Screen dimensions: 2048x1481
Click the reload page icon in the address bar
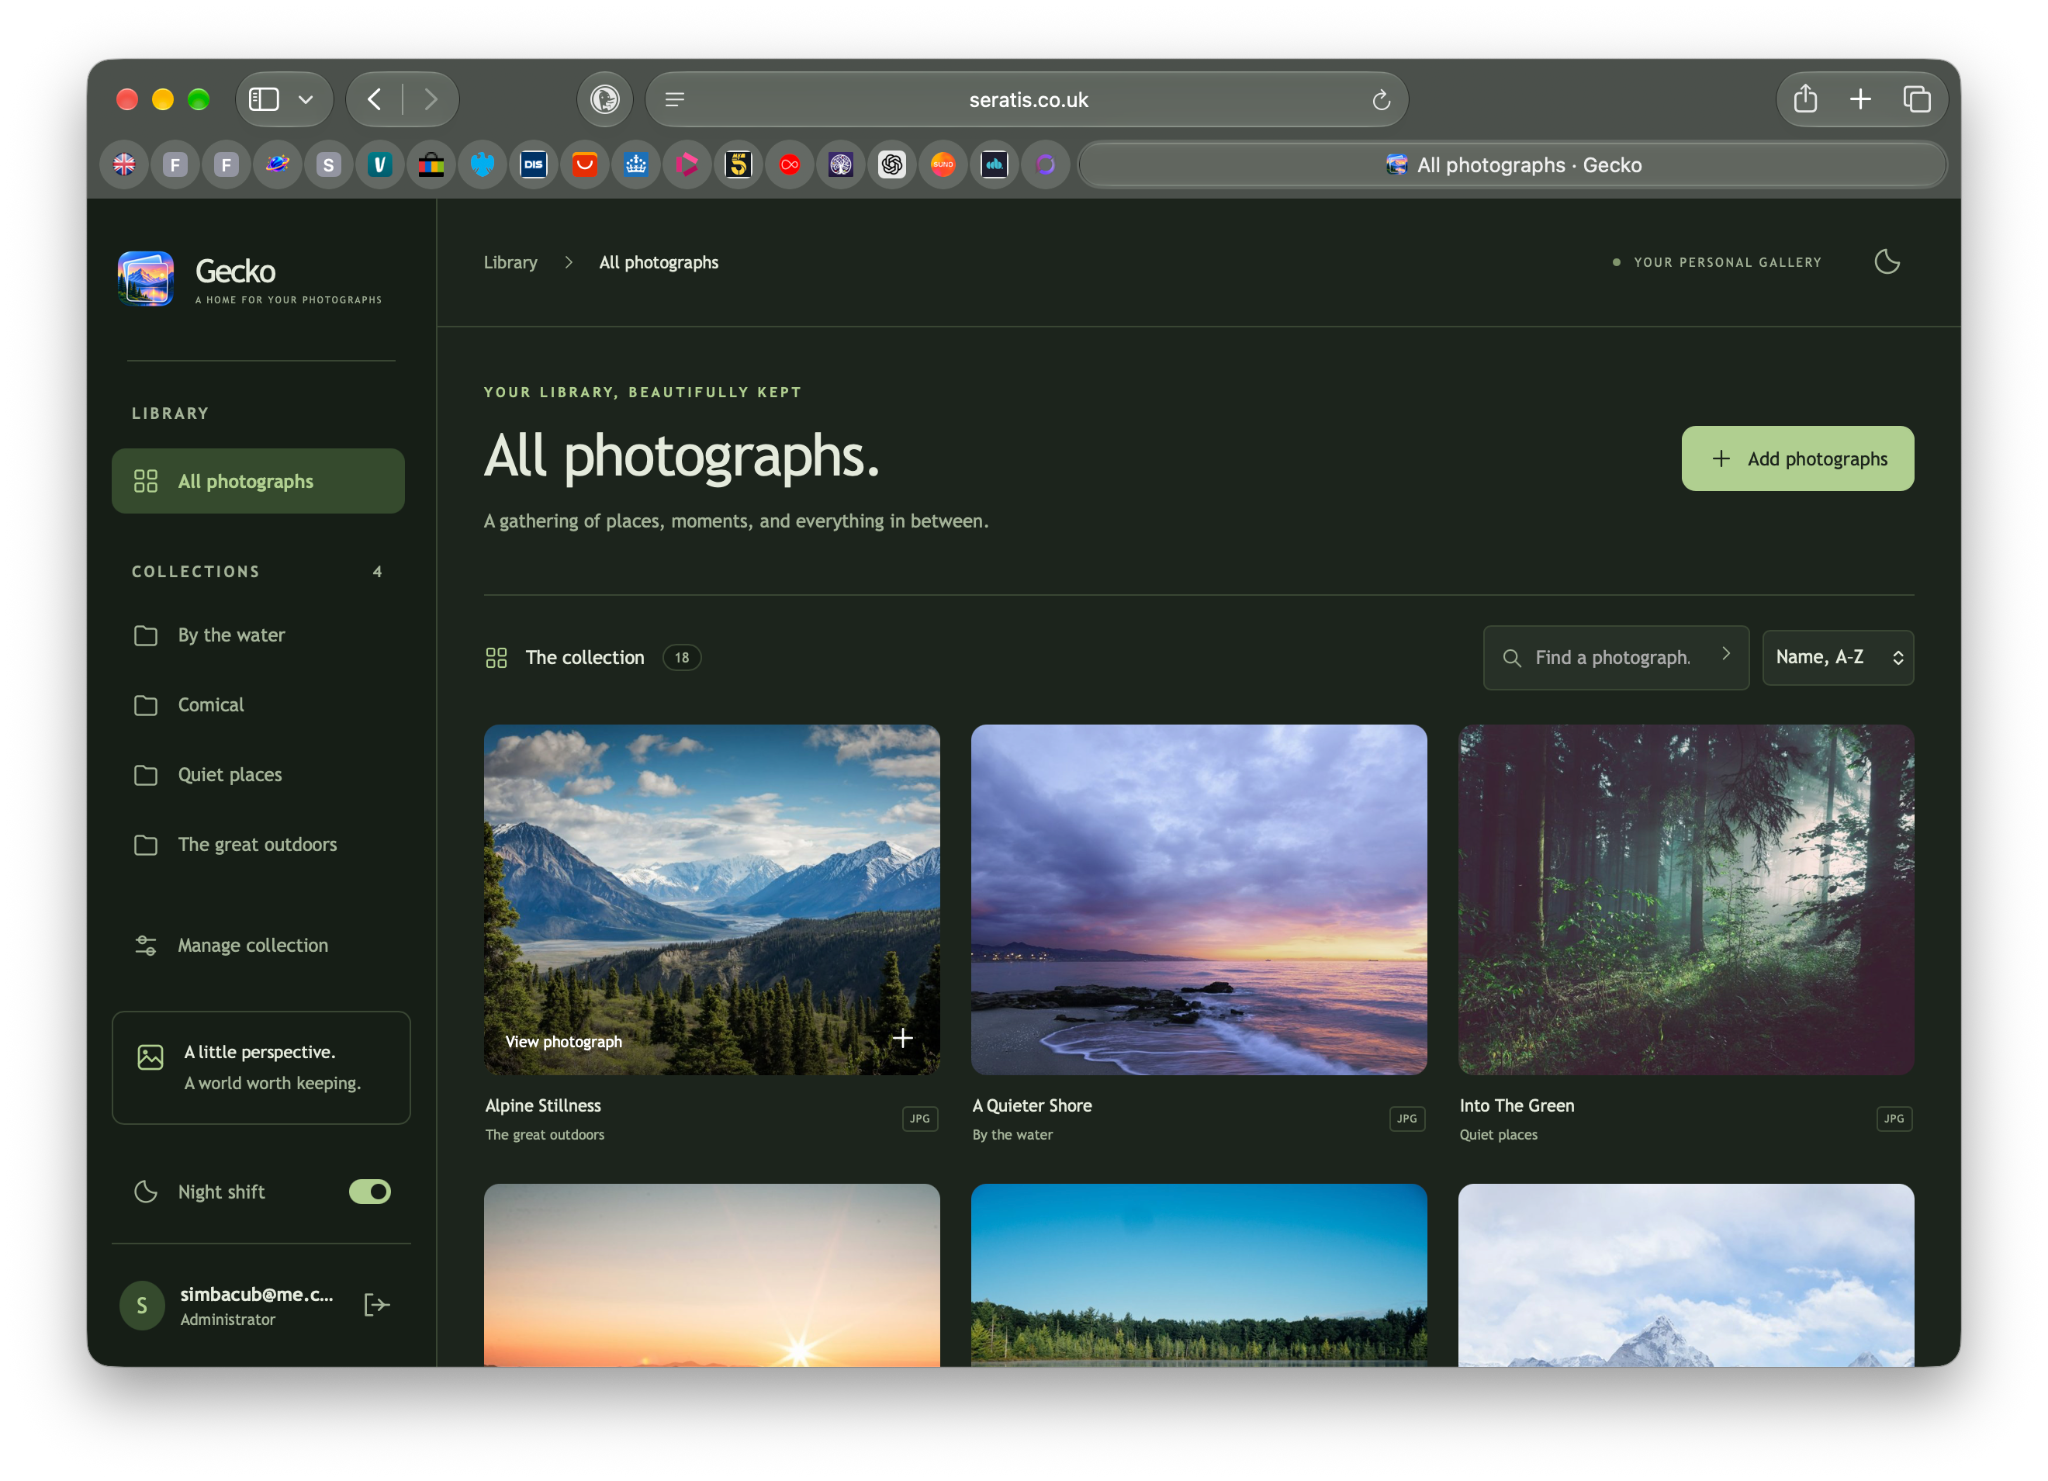coord(1381,100)
